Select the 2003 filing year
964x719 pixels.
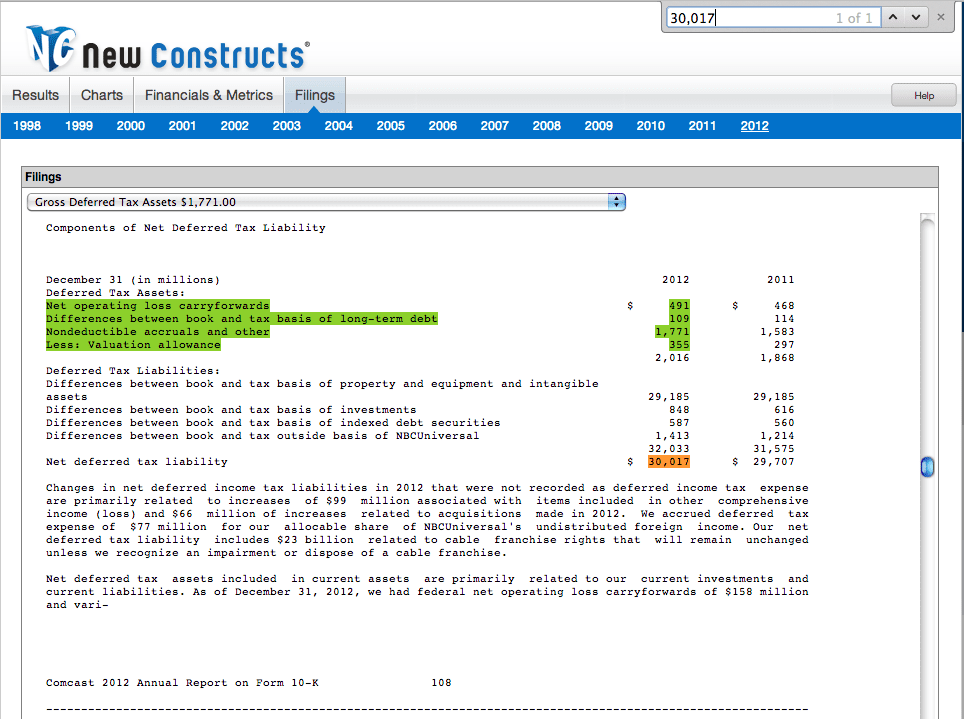click(286, 126)
